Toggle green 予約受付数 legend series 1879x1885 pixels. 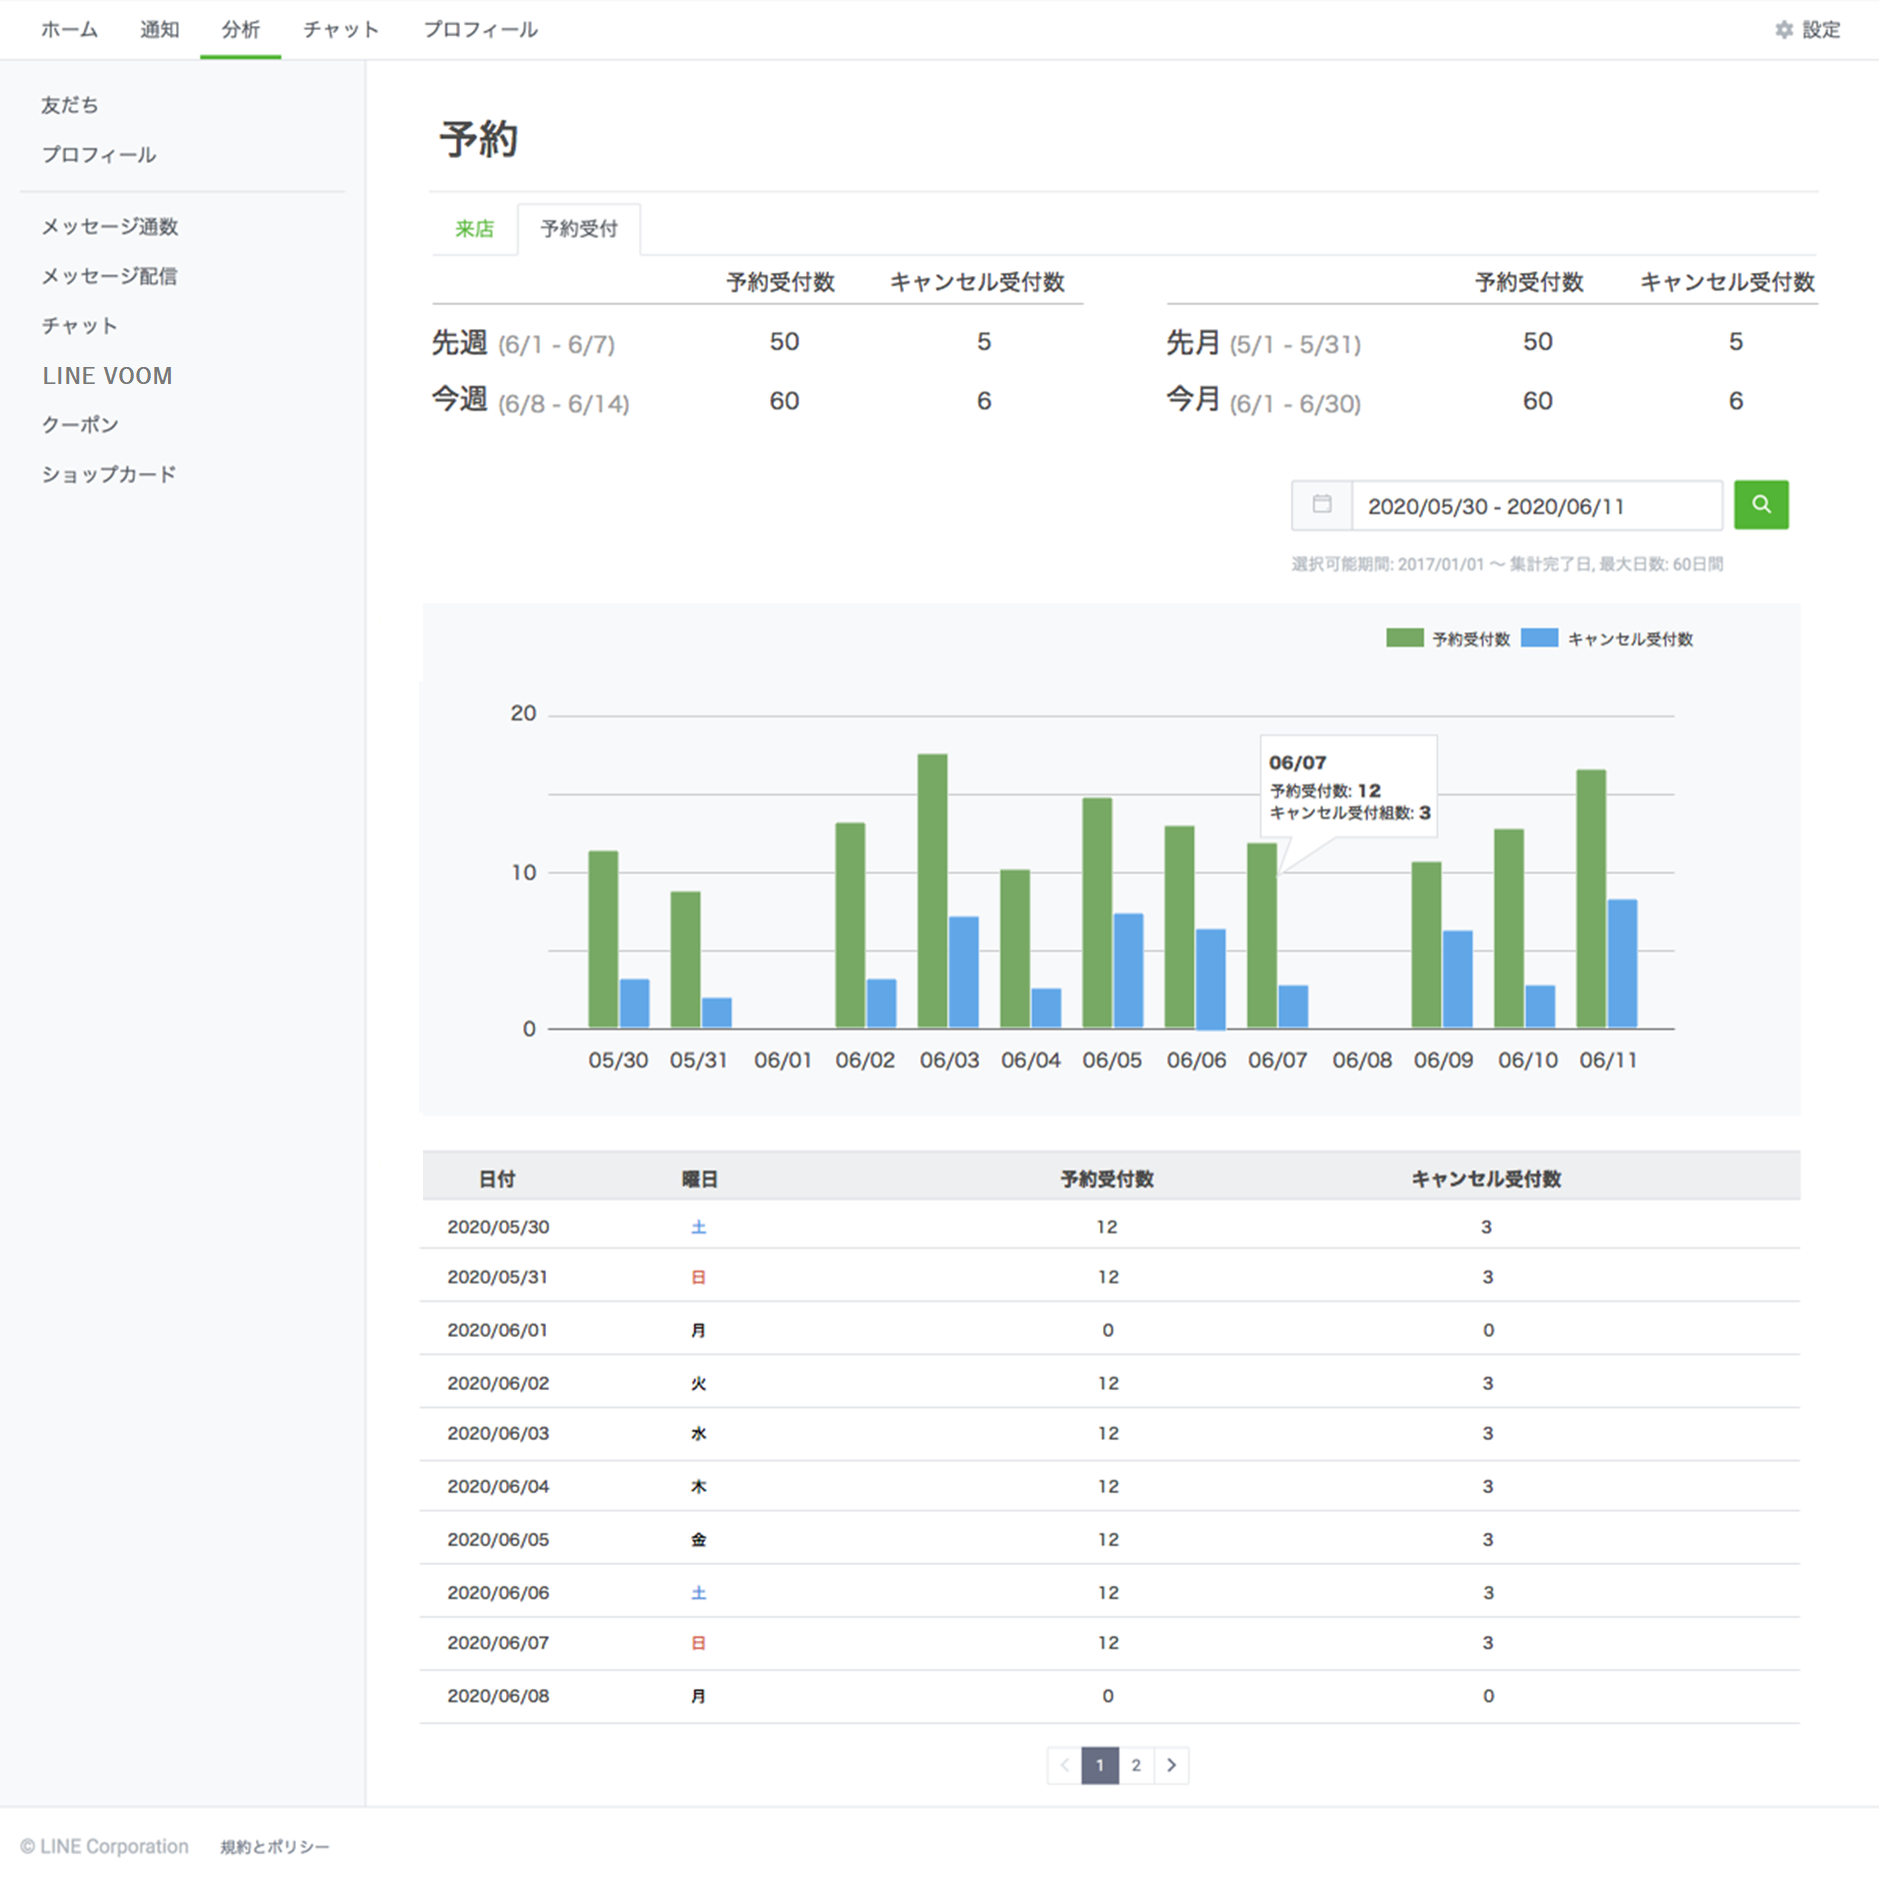(1447, 639)
